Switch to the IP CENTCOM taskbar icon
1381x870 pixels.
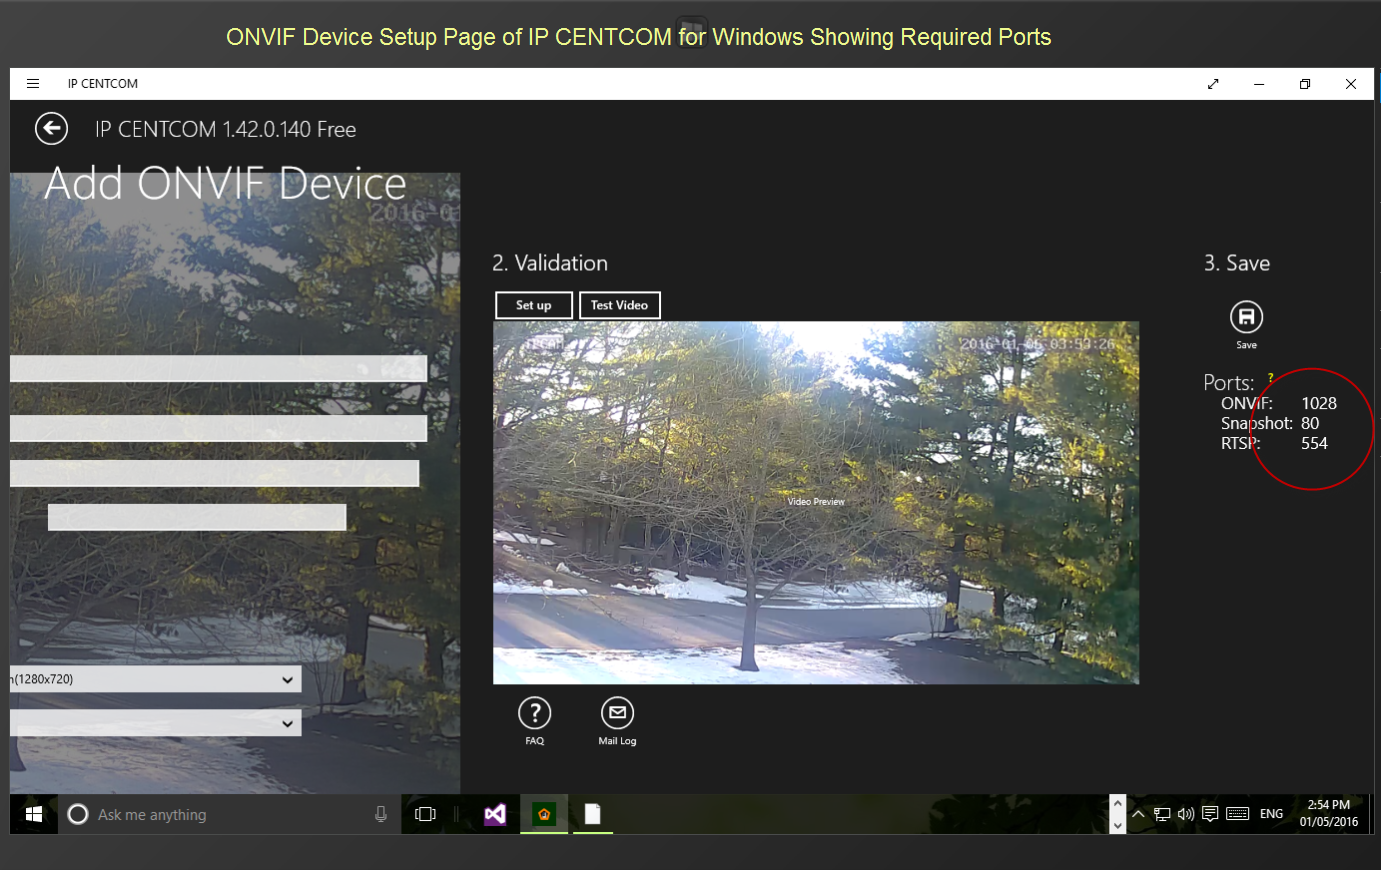[x=544, y=814]
